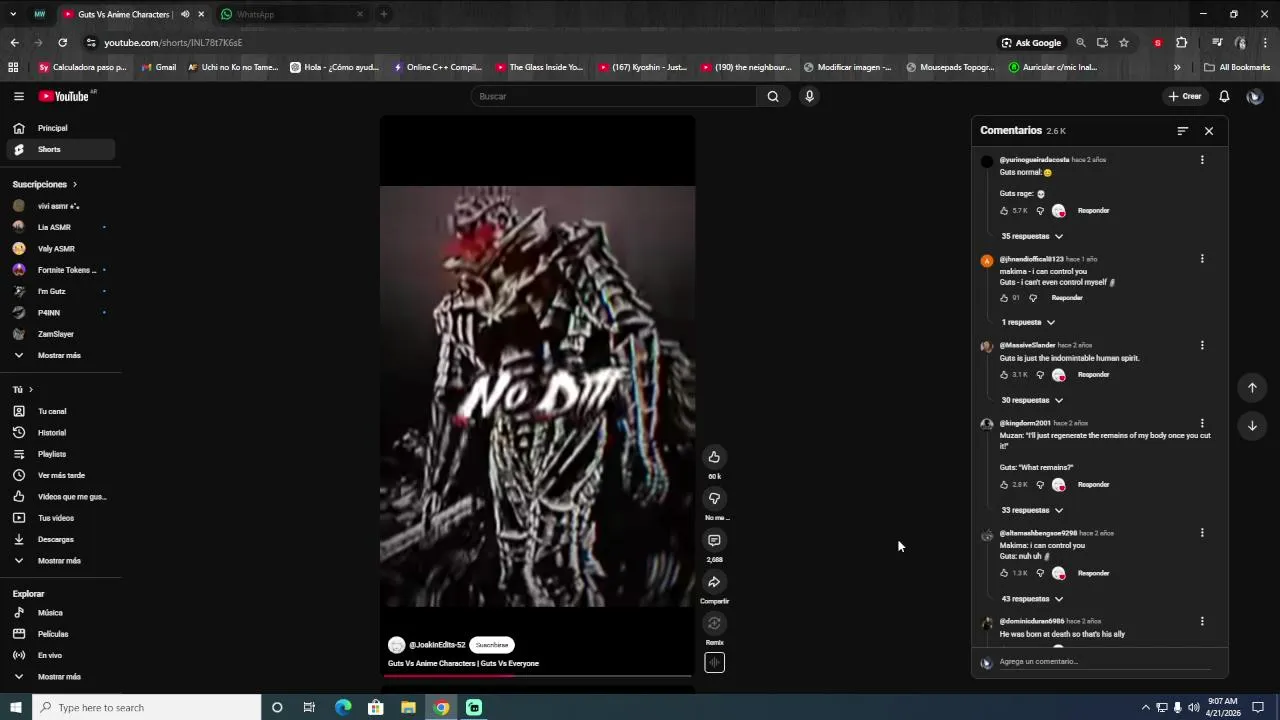Viewport: 1280px width, 720px height.
Task: Close the Comentarios panel
Action: click(x=1209, y=131)
